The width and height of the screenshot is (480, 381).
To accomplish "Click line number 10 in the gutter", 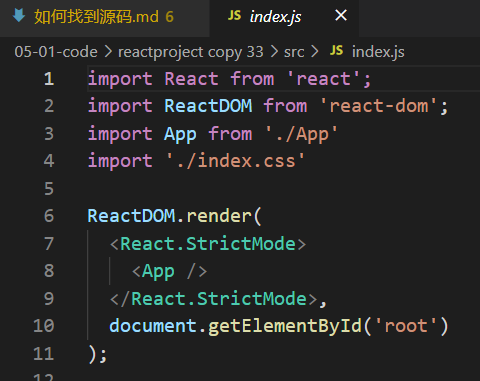I will pos(44,326).
